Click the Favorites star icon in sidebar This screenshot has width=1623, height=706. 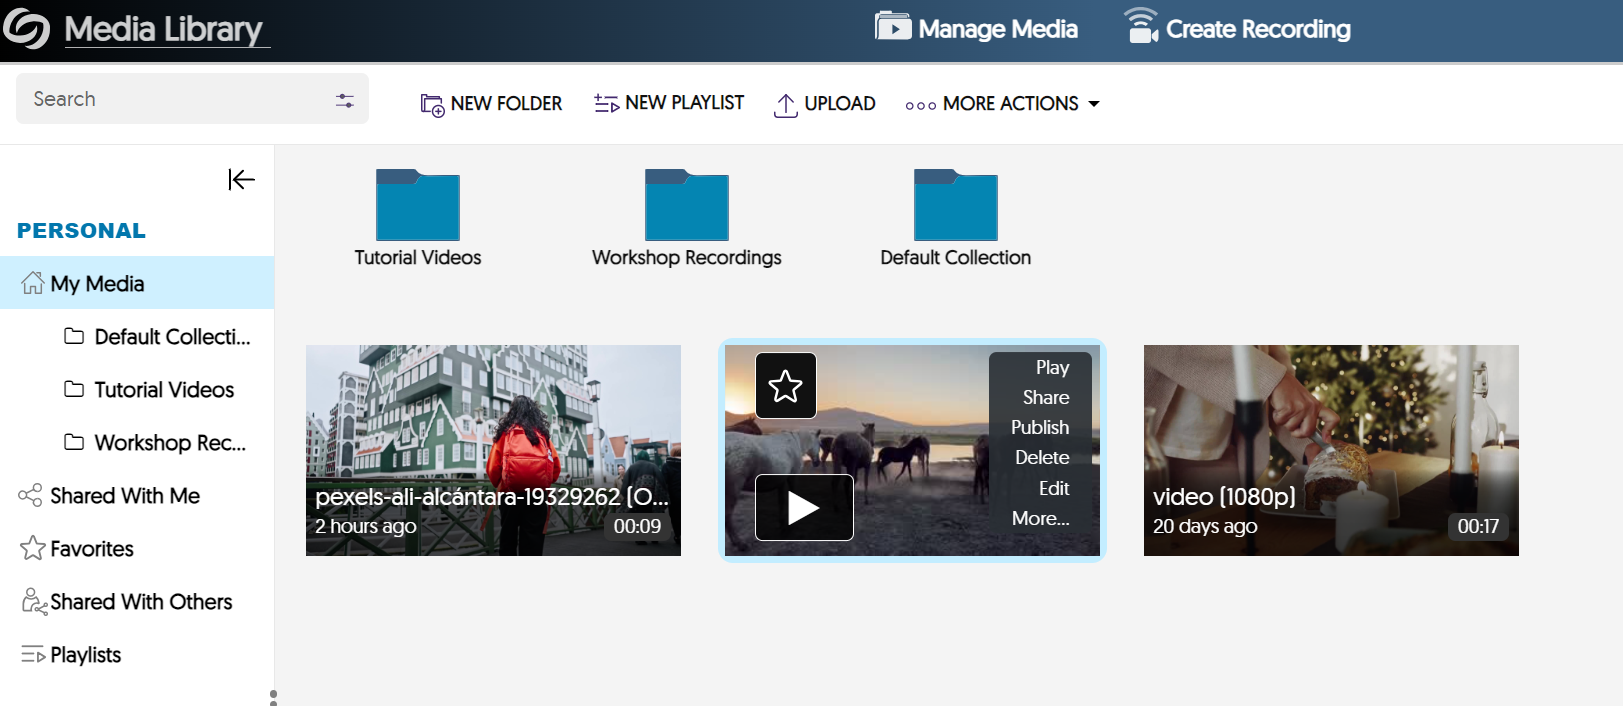[32, 547]
